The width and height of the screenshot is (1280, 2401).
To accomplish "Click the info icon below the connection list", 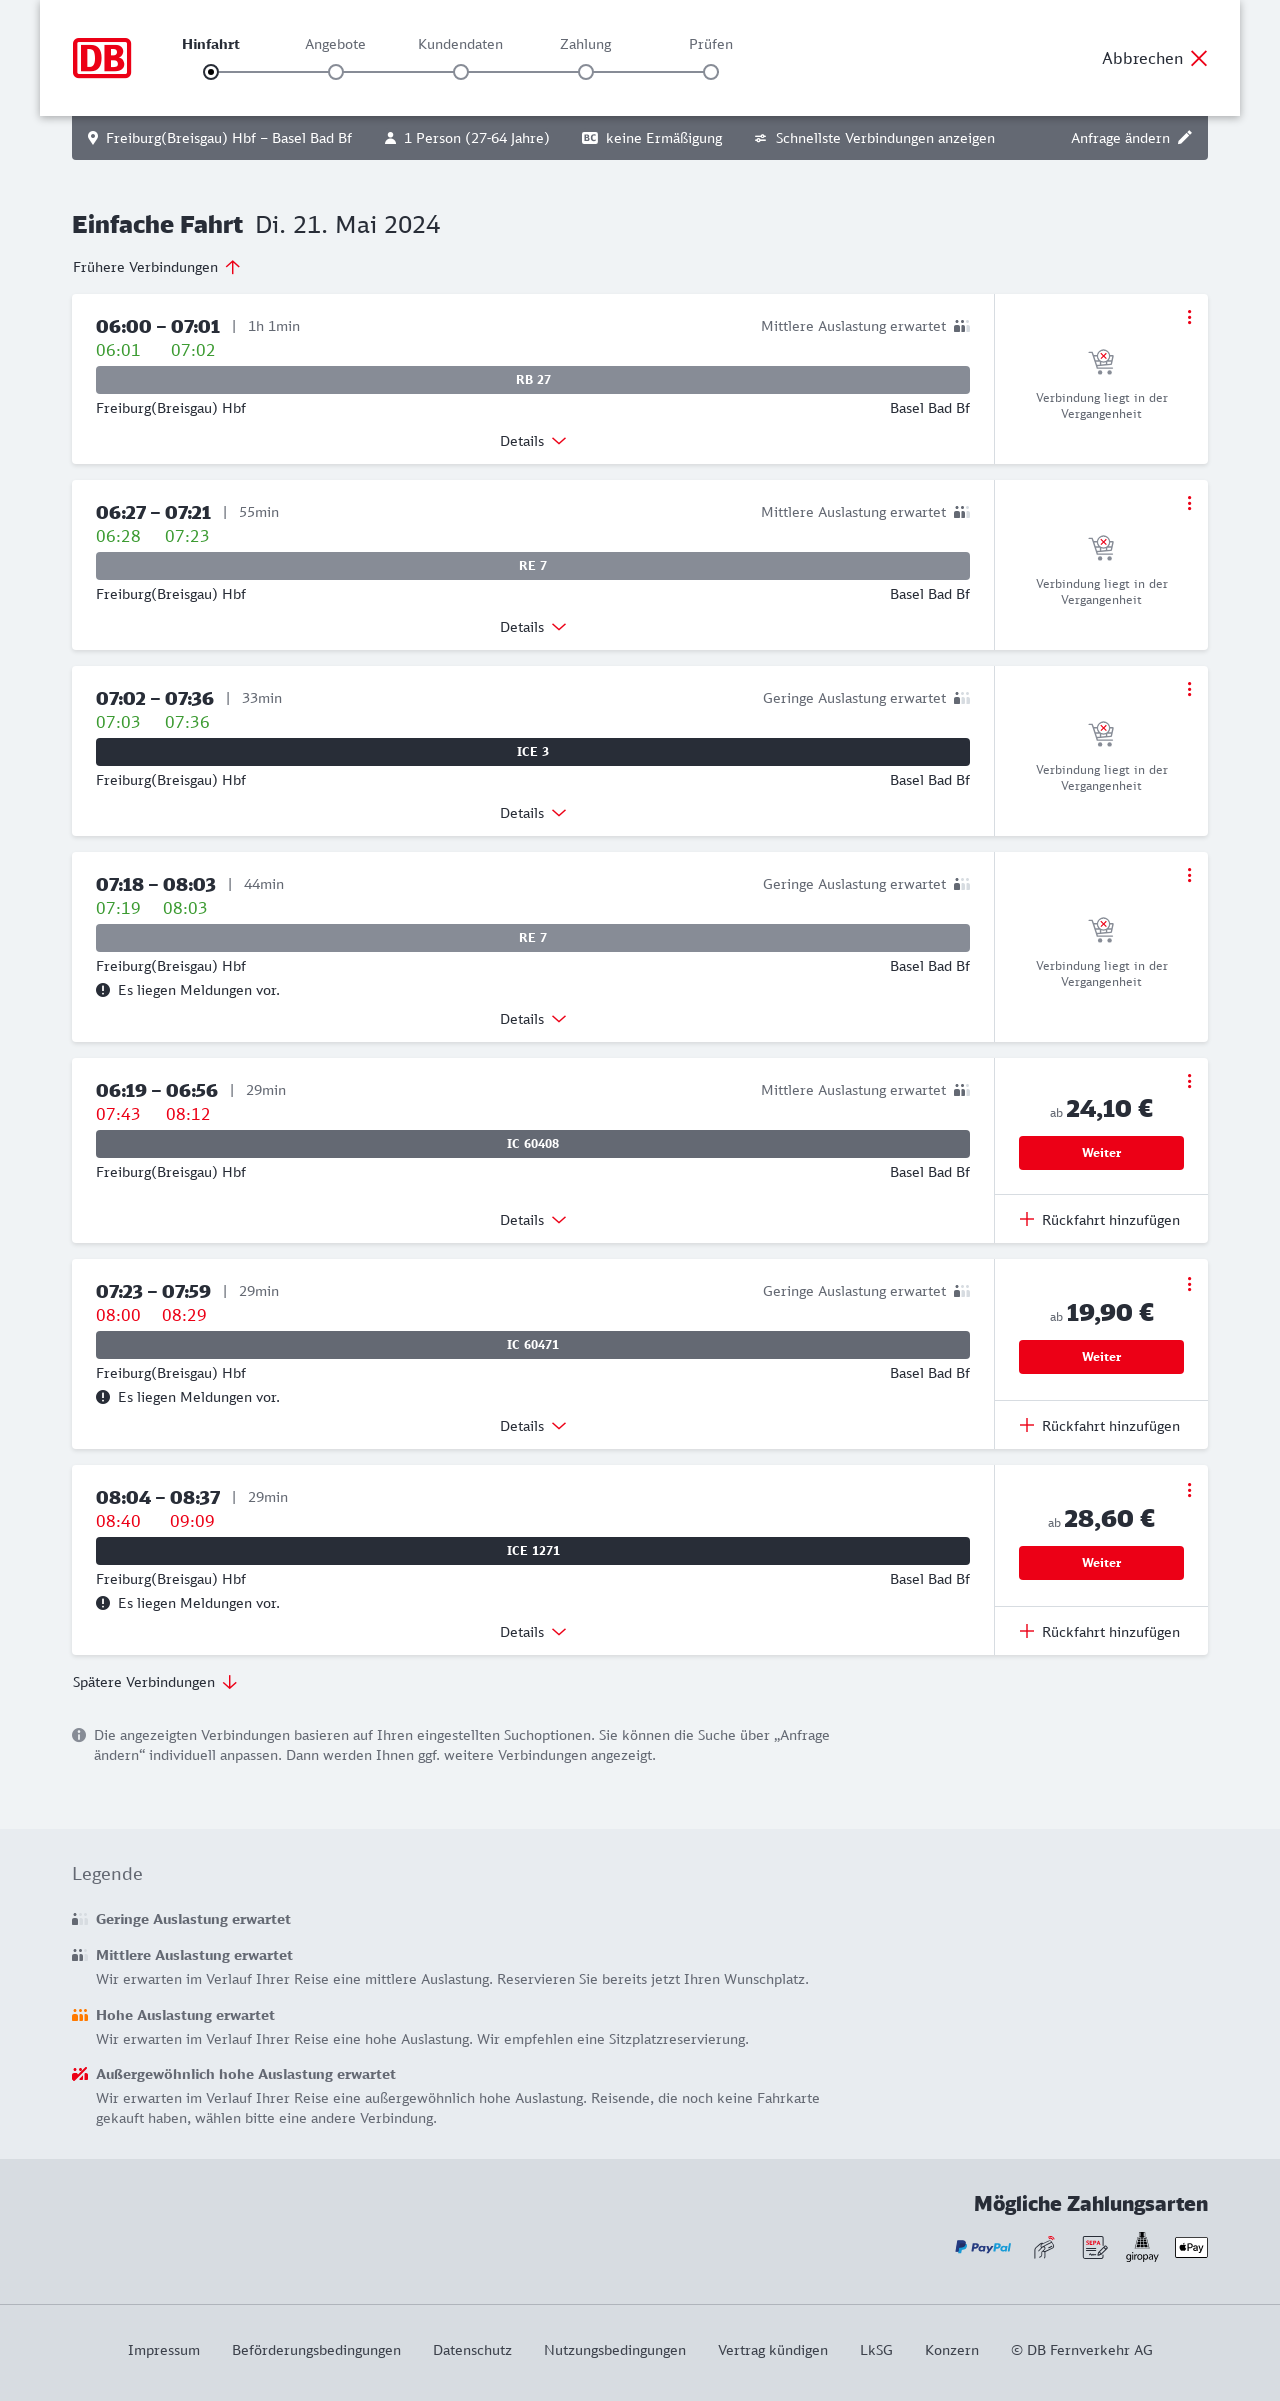I will 79,1735.
